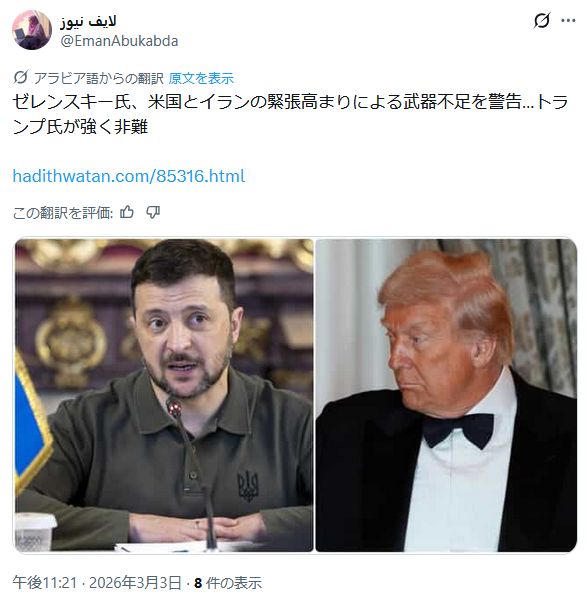Open the hadithwatan.com/85316.html link

[129, 176]
